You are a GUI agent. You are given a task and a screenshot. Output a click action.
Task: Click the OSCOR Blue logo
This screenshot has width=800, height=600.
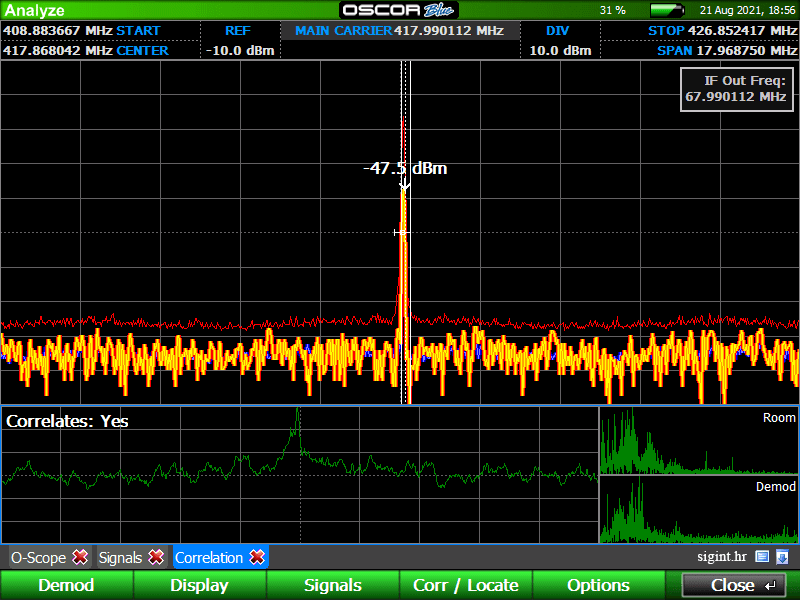point(398,10)
